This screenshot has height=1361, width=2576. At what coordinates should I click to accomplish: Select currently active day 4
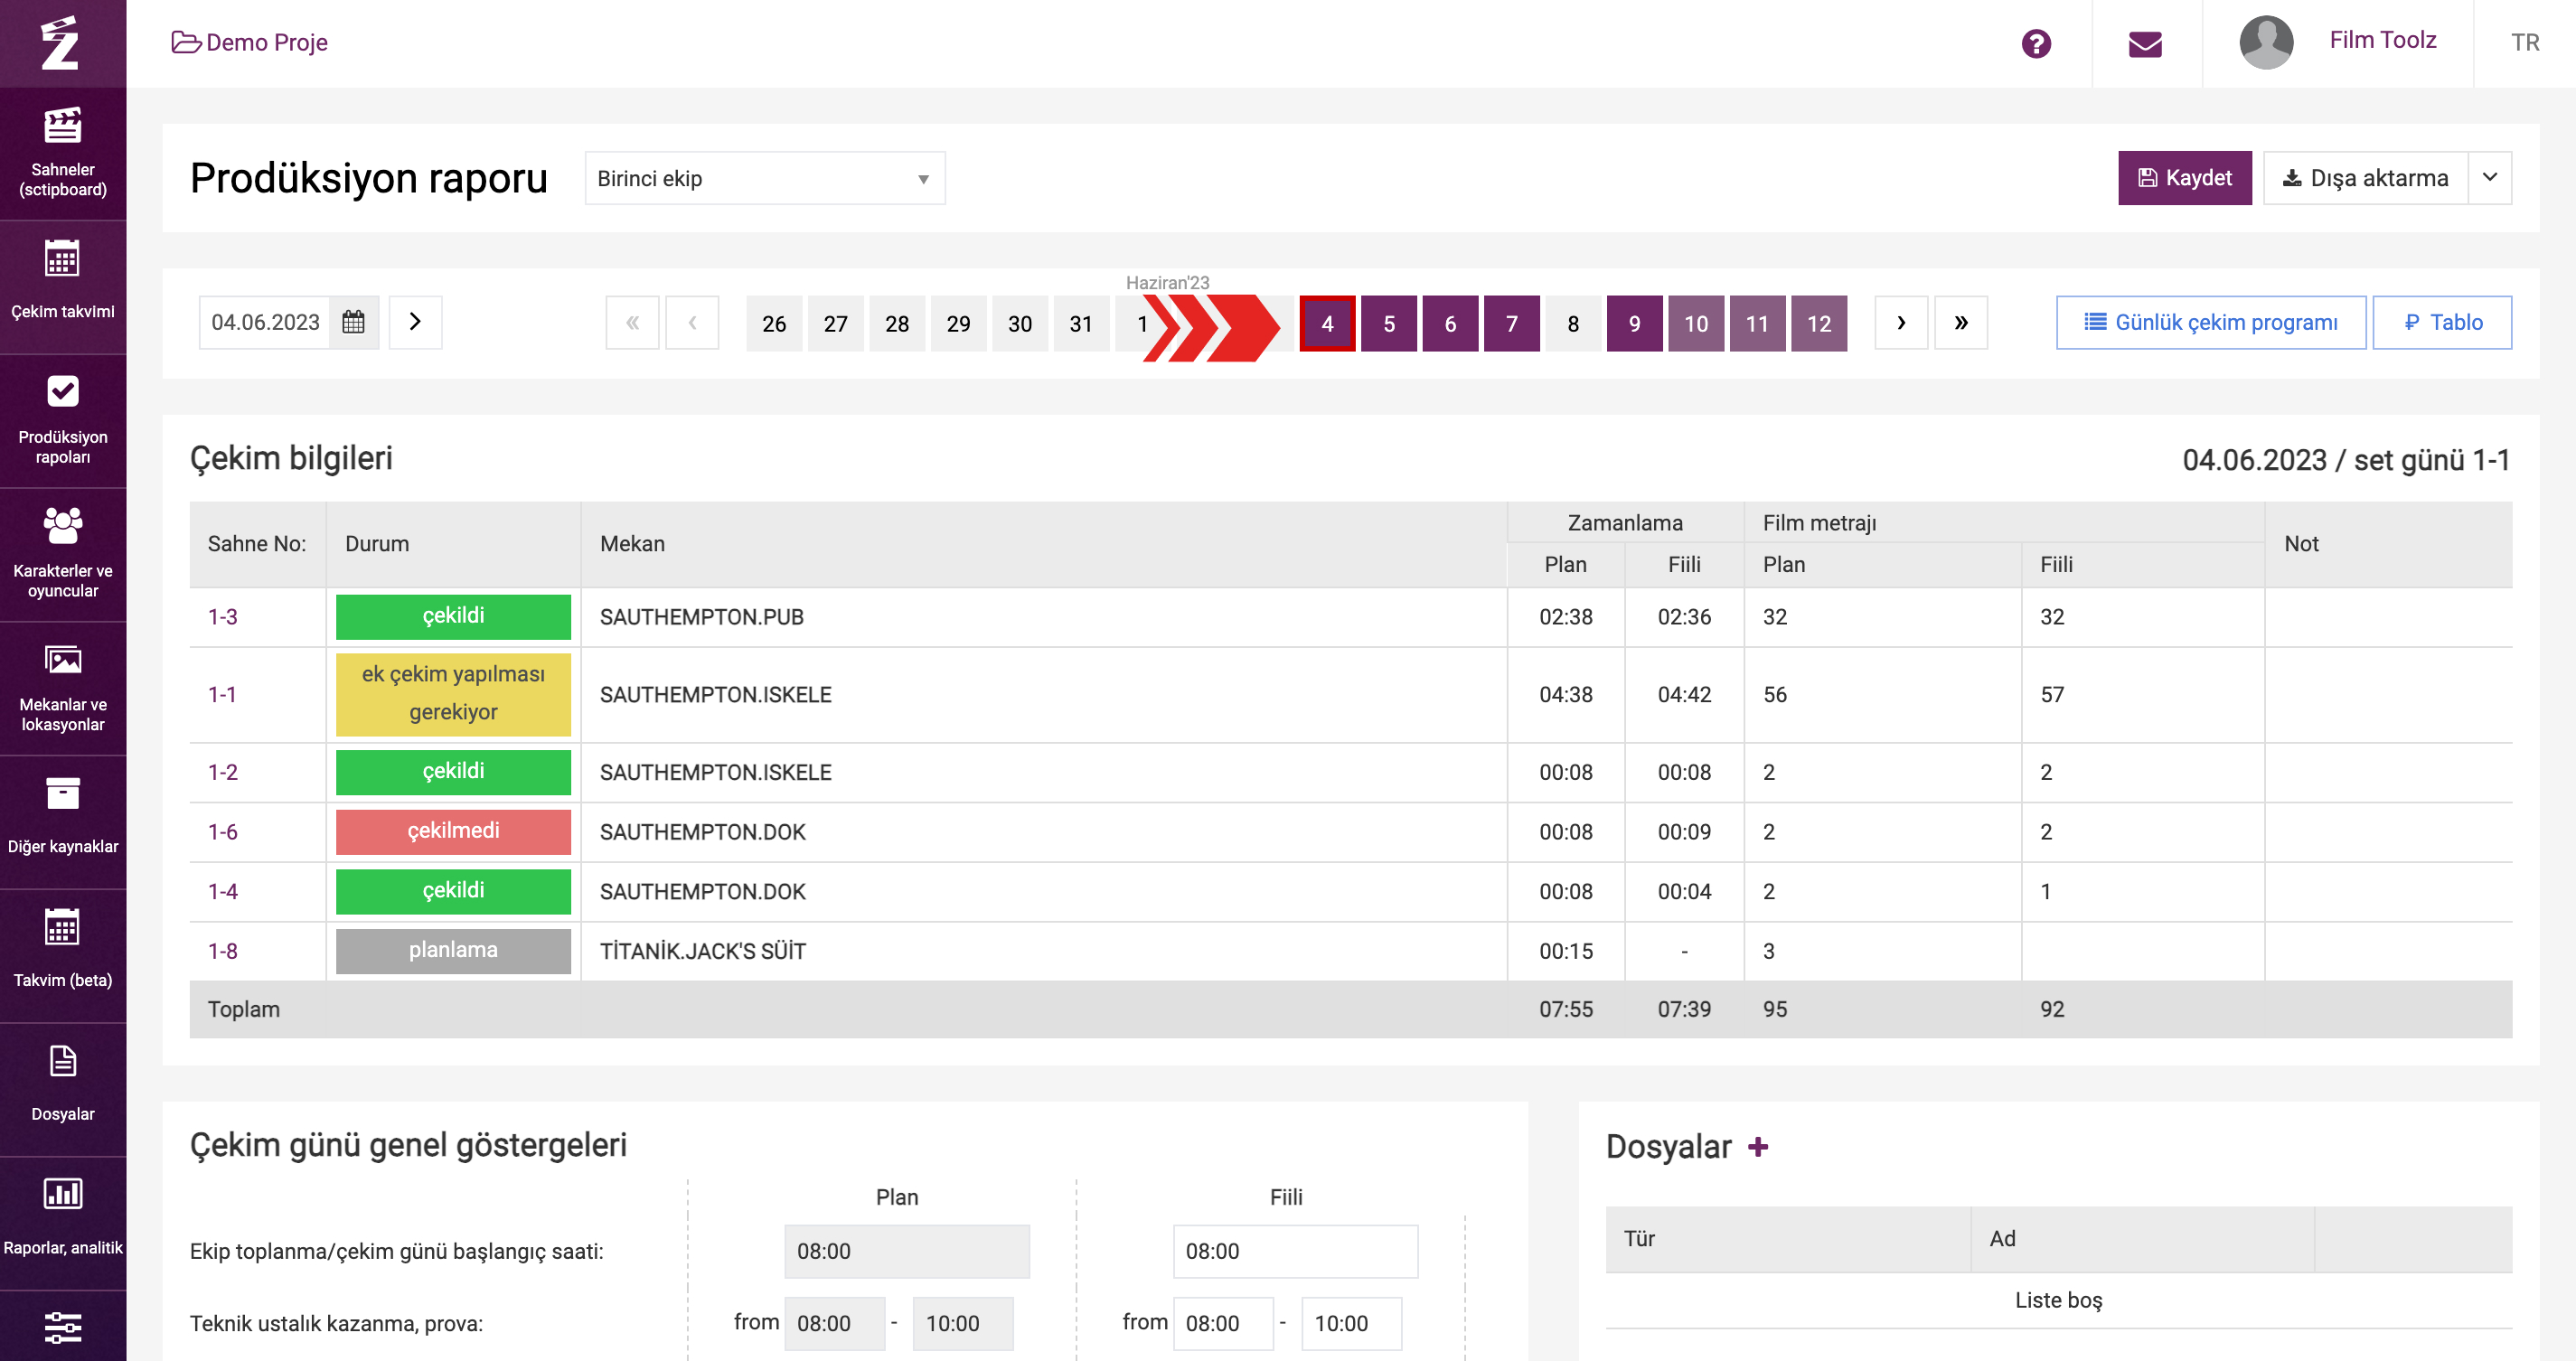[1327, 323]
